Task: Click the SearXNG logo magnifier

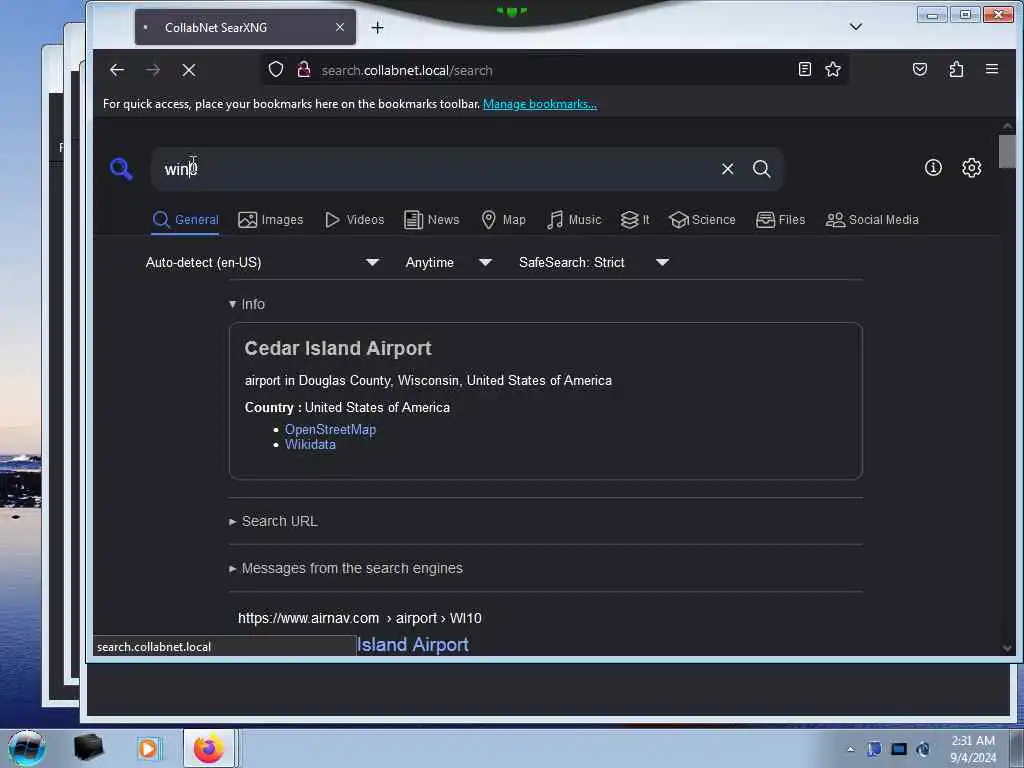Action: click(121, 168)
